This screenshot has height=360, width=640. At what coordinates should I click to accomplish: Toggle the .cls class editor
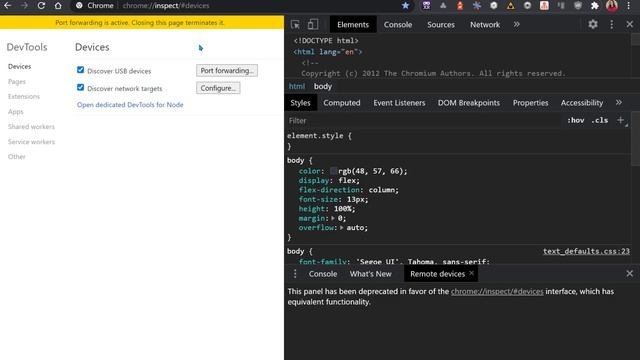click(x=600, y=120)
